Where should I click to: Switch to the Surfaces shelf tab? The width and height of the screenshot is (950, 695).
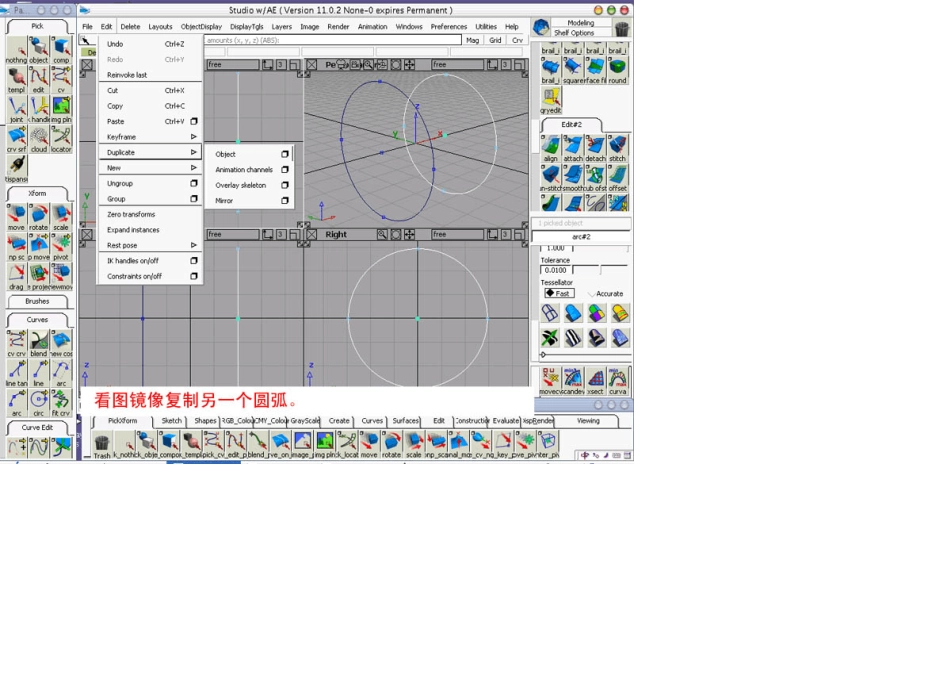click(406, 421)
